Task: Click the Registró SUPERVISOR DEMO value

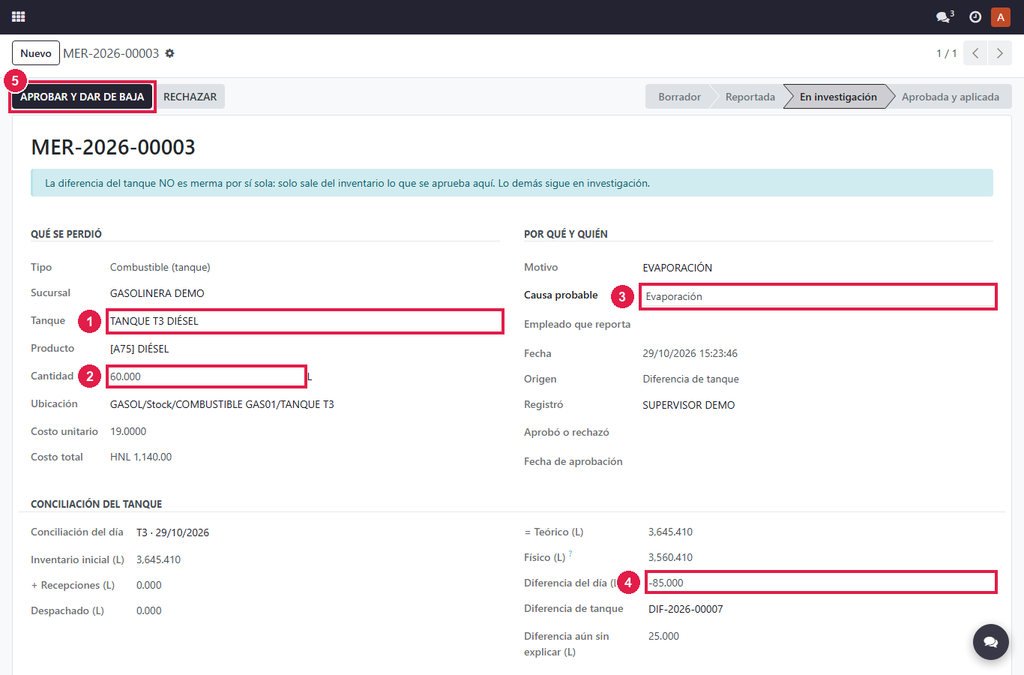Action: click(x=688, y=405)
